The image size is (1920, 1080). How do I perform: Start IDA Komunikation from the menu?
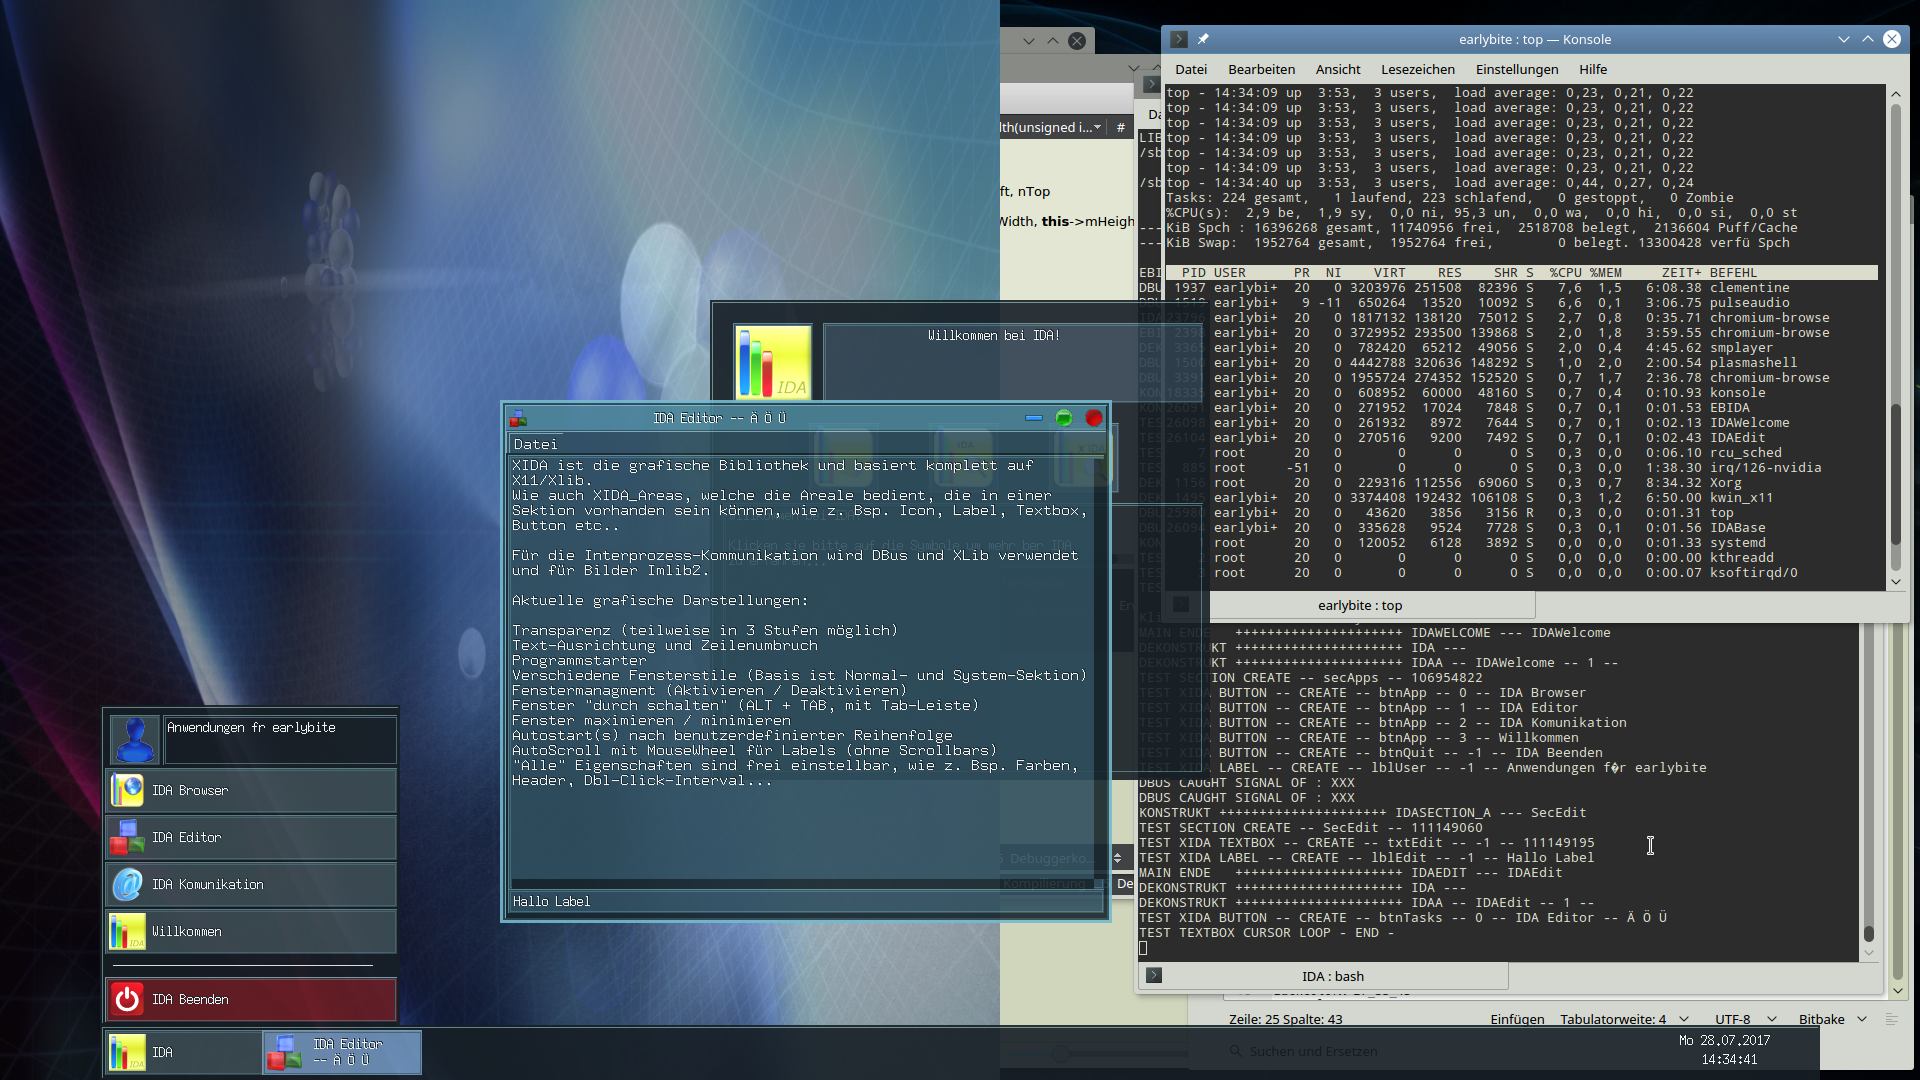click(x=250, y=884)
